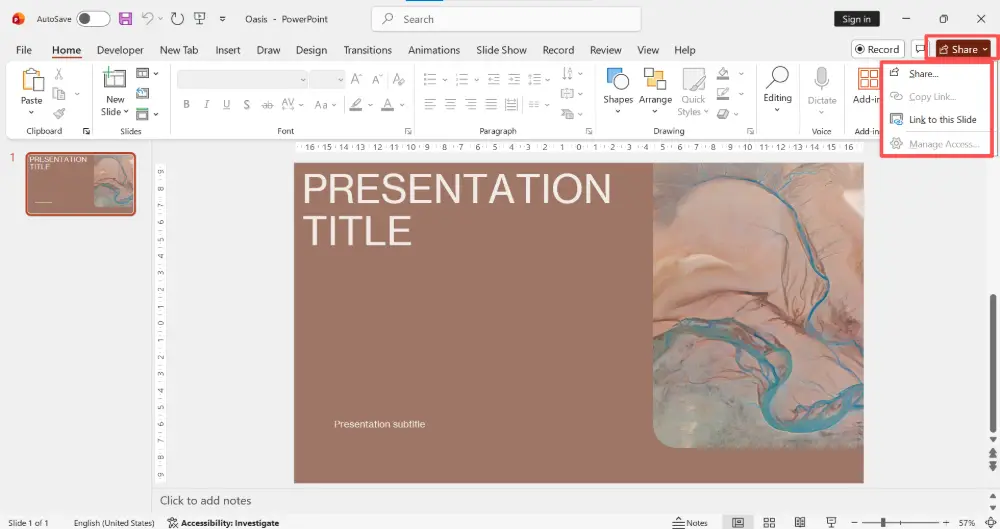
Task: Click Clear All Formatting icon
Action: point(399,79)
